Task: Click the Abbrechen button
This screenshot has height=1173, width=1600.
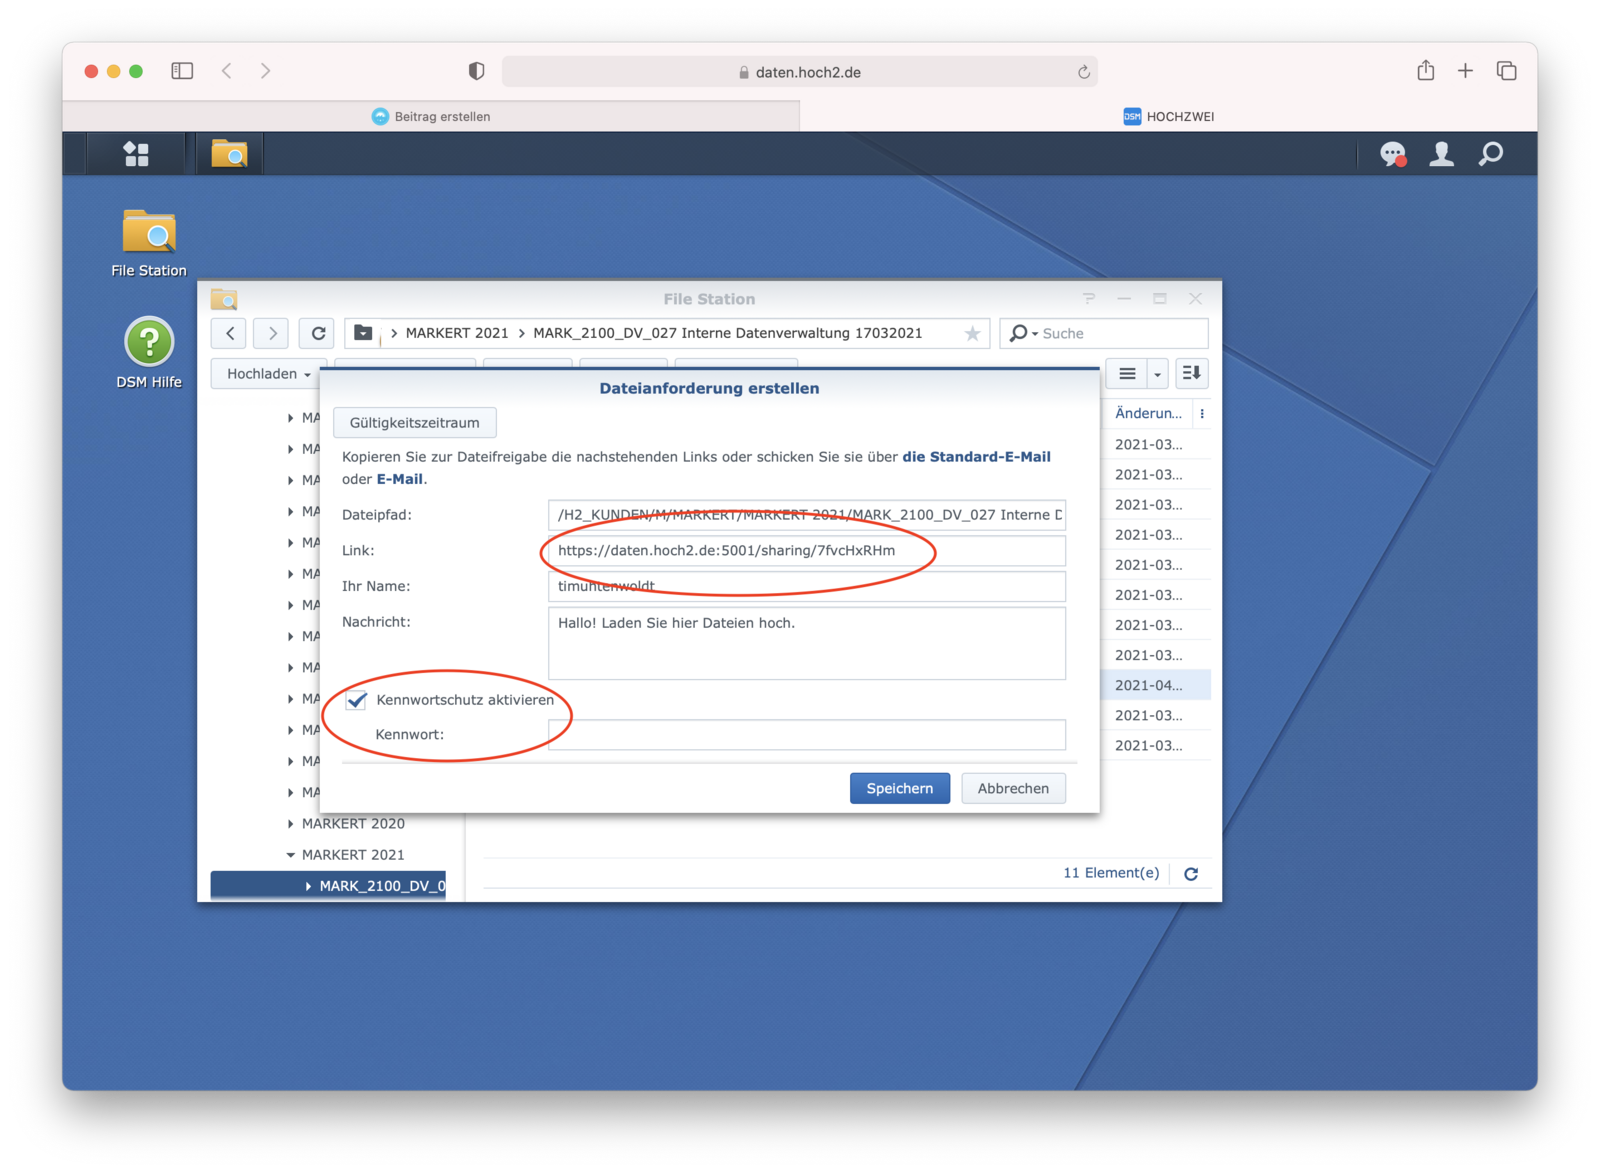Action: pos(1013,788)
